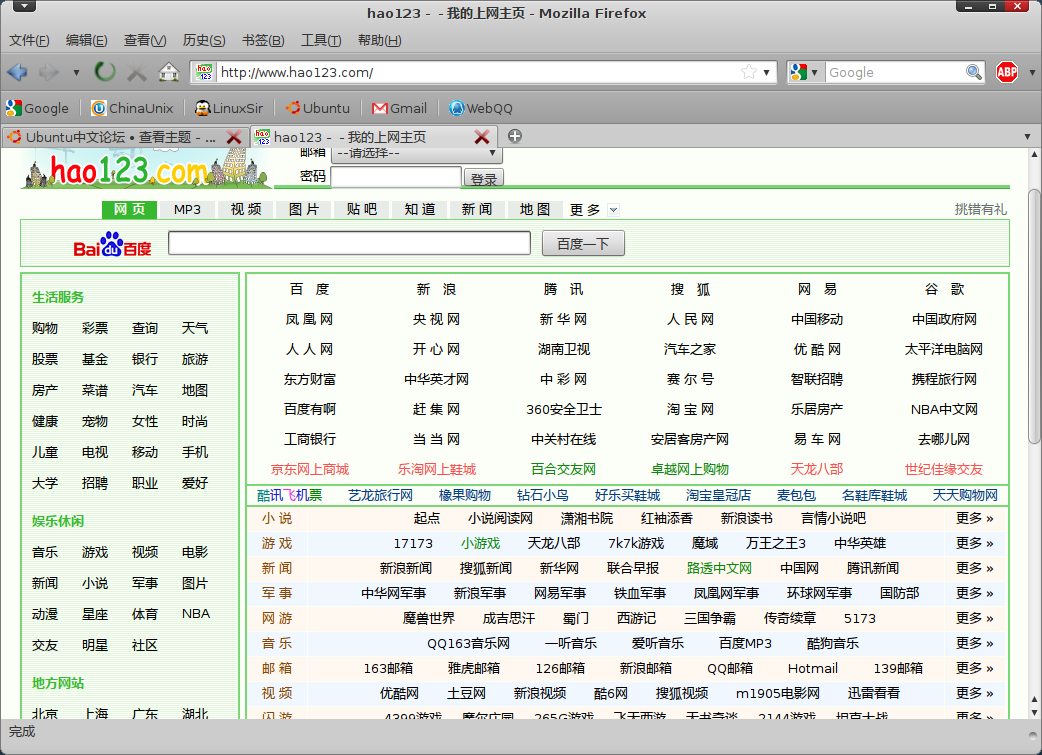
Task: Open the 挑错有礼 link
Action: coord(981,209)
